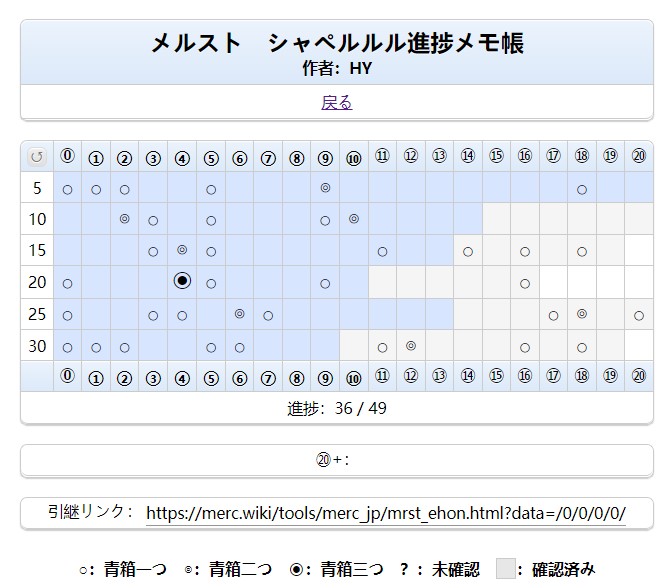Click the circle in row 25 column ④

(x=182, y=316)
